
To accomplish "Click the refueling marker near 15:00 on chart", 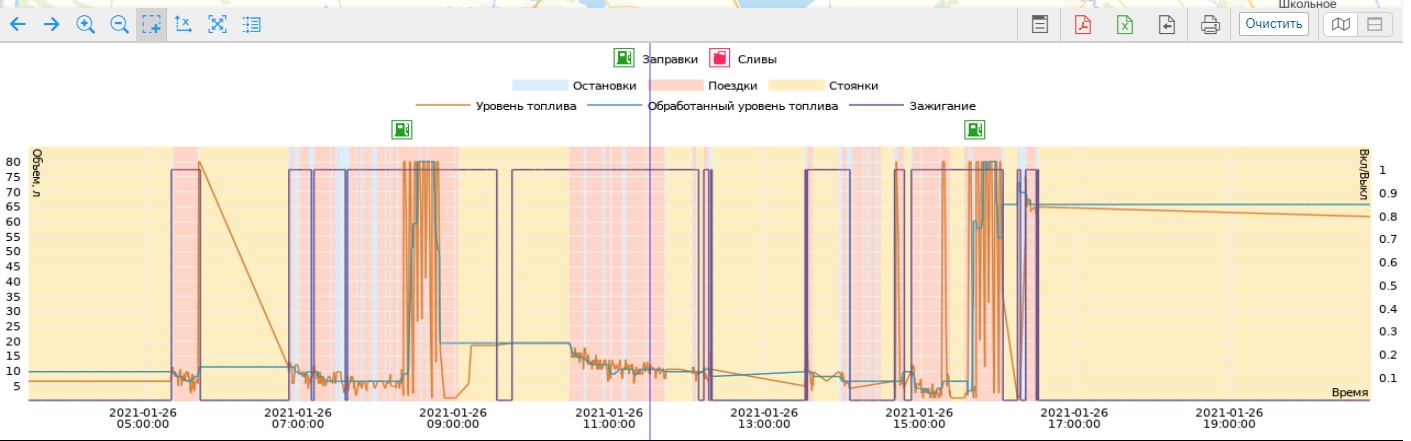I will pyautogui.click(x=975, y=129).
